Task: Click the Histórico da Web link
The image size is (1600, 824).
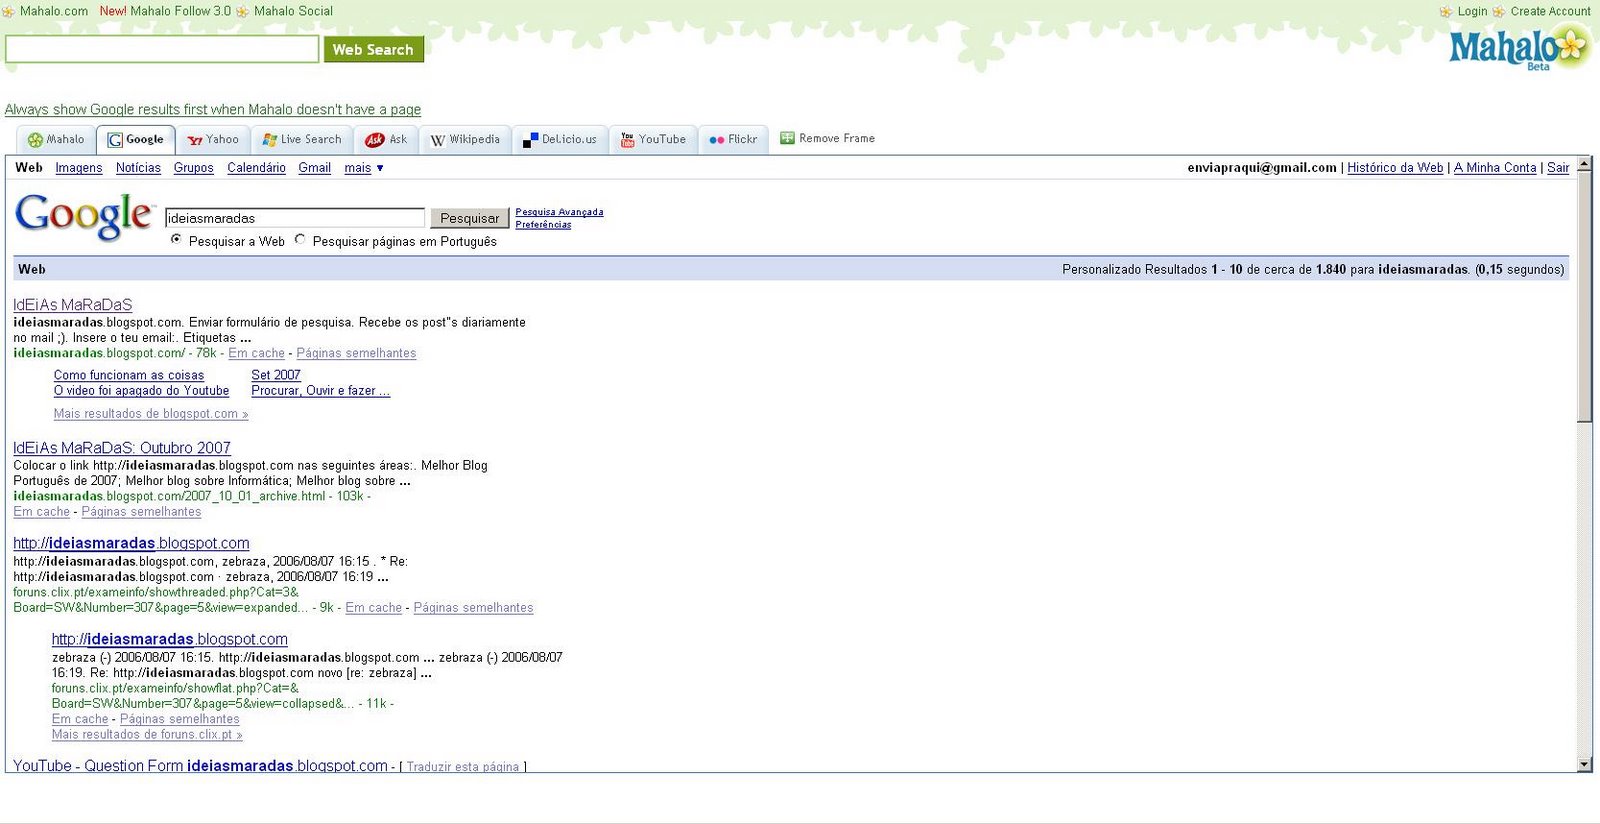Action: point(1395,168)
